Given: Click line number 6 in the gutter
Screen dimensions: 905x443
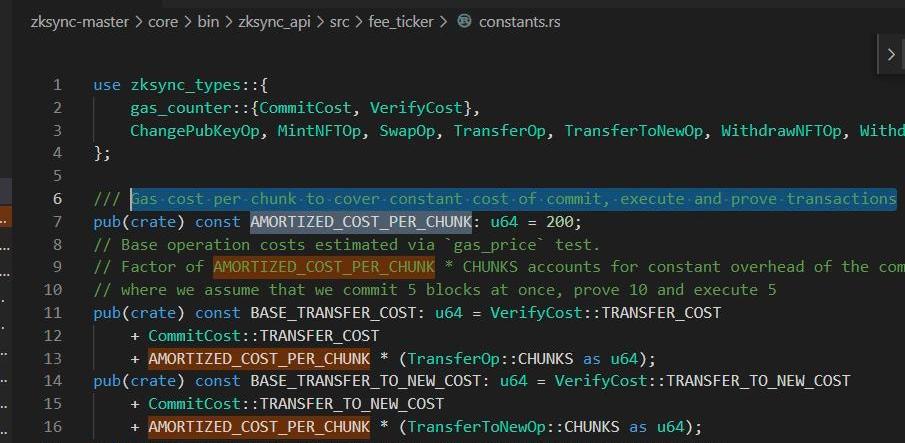Looking at the screenshot, I should 57,199.
